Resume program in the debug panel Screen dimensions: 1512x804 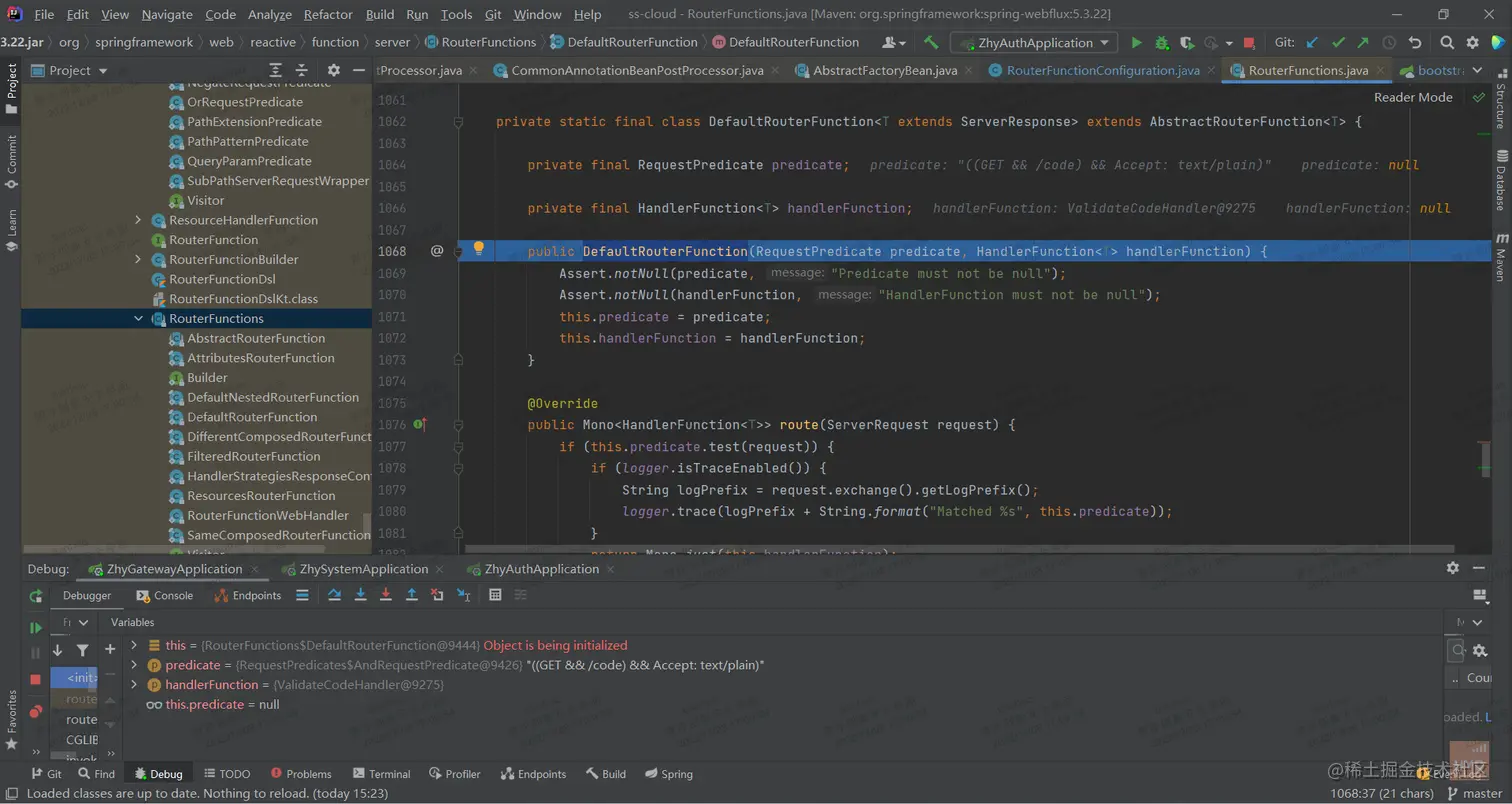[36, 628]
